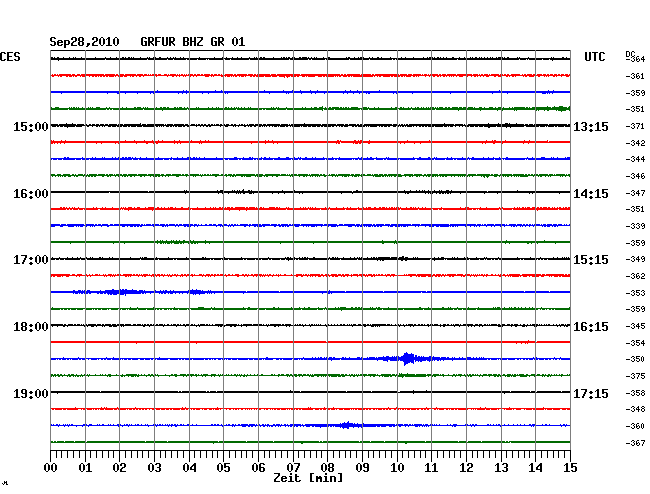Viewport: 650px width, 494px height.
Task: Click the Zeit [min] axis title
Action: pyautogui.click(x=308, y=478)
